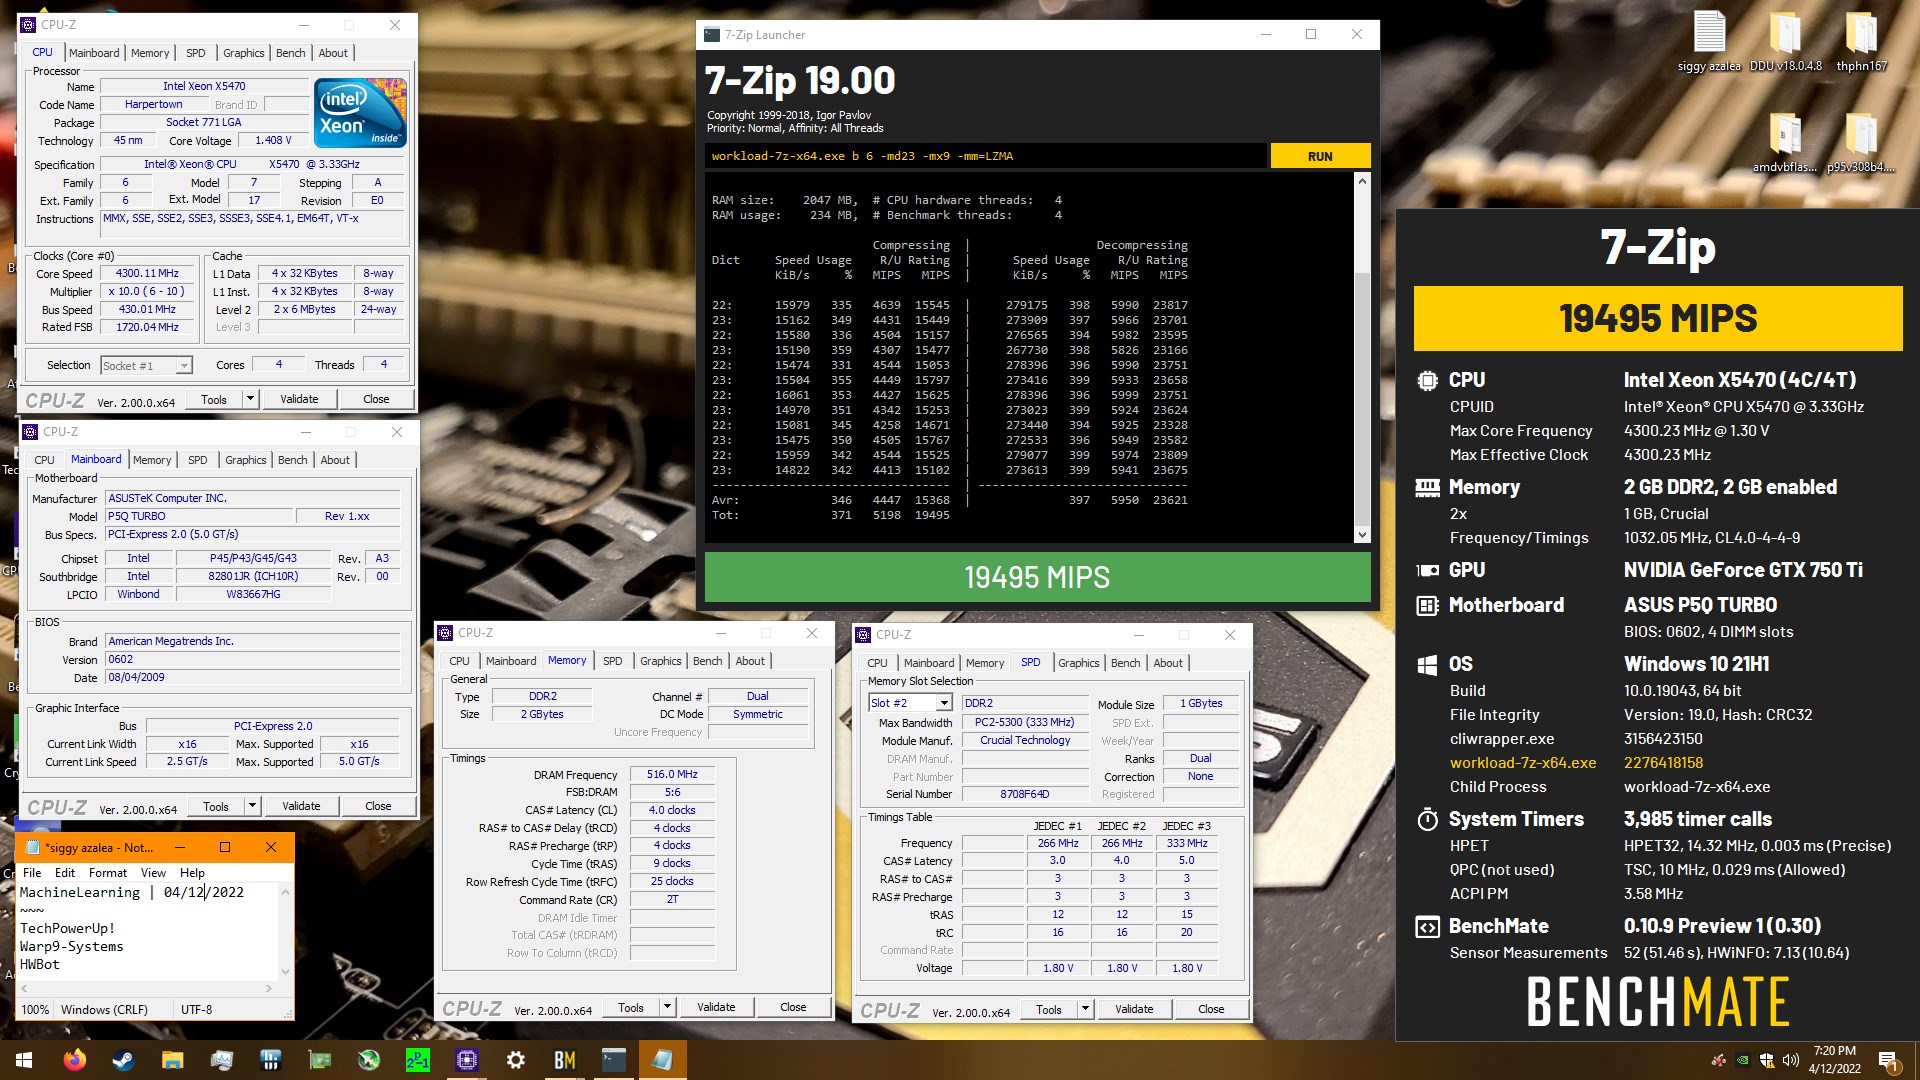Click Close in the Mainboard CPU-Z window
This screenshot has width=1920, height=1080.
coord(378,806)
